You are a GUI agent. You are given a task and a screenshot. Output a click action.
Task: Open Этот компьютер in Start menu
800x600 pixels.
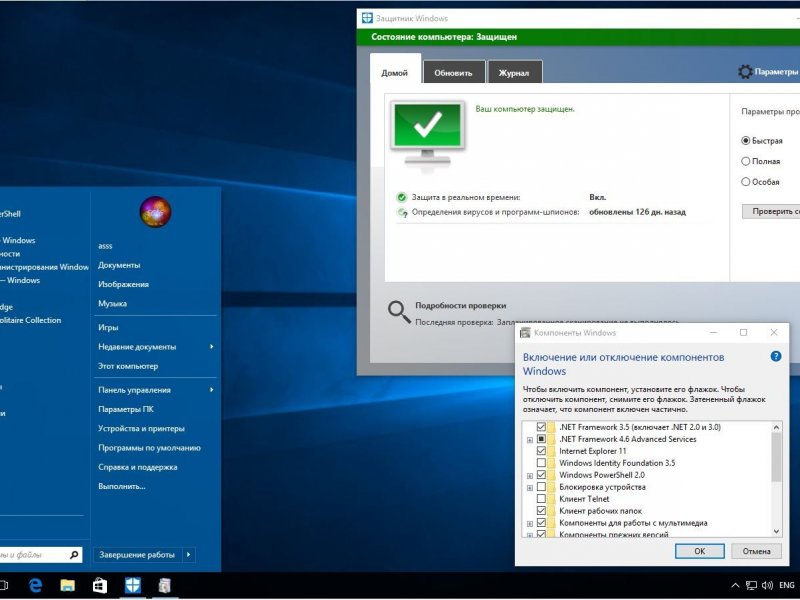128,366
